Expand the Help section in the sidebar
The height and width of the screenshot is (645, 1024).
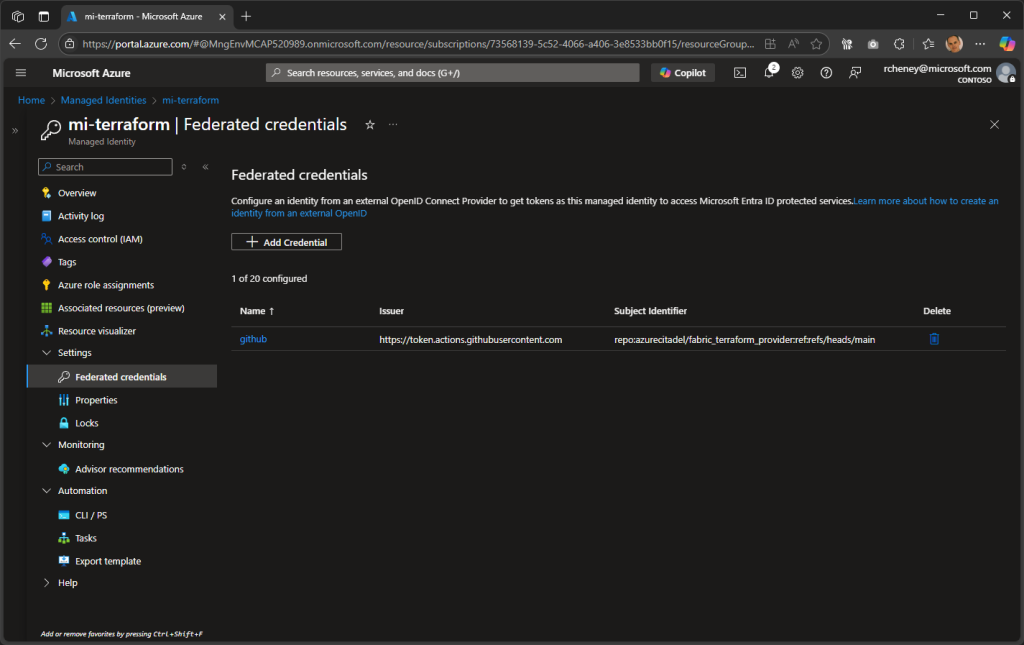click(46, 582)
